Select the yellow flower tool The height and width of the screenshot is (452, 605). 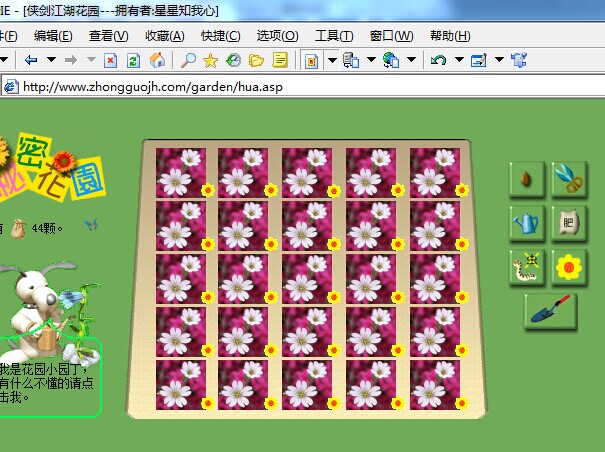[569, 267]
